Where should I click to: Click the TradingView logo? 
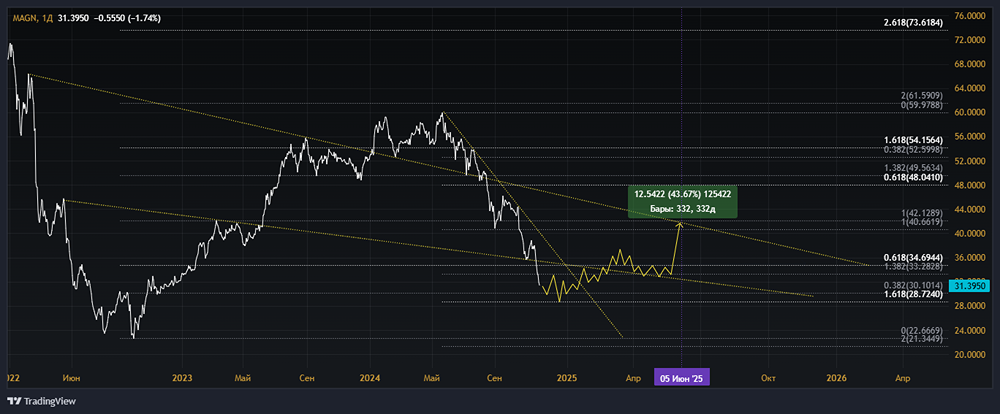41,401
